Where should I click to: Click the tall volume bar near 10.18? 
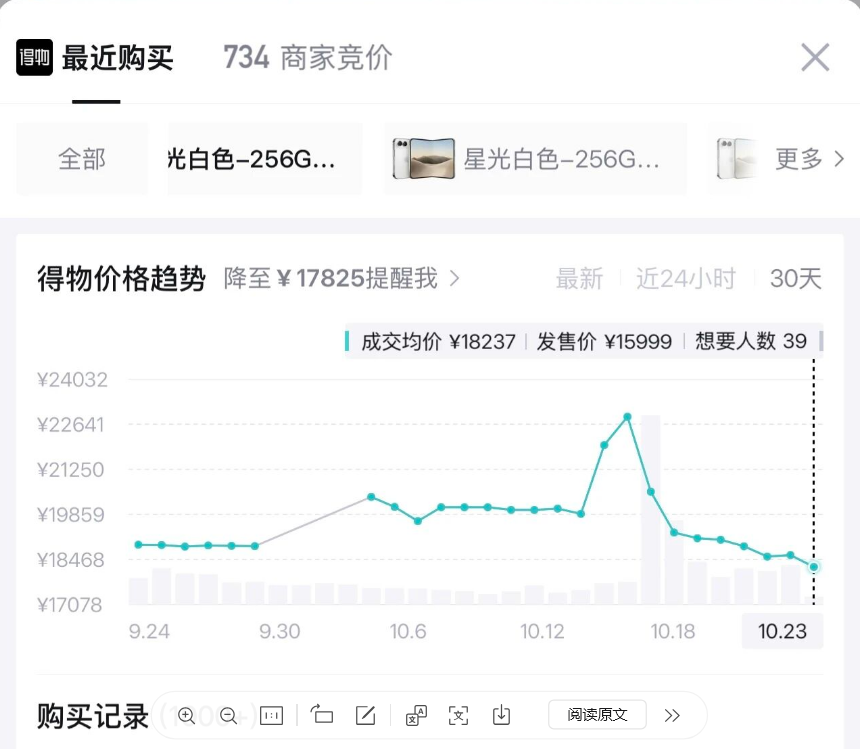click(x=651, y=509)
